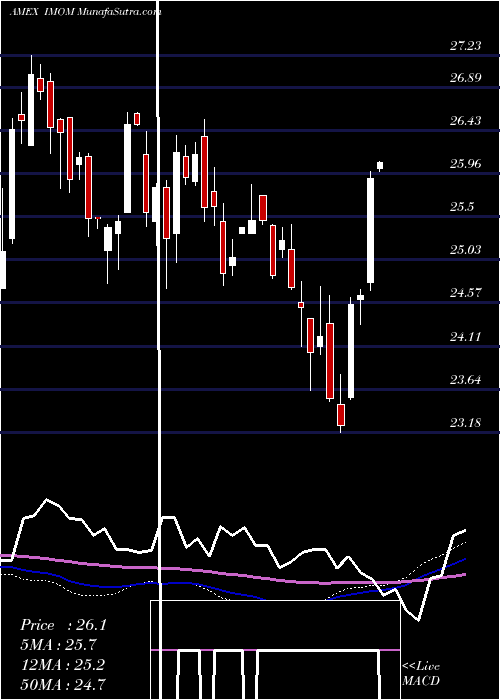
Task: Click the 26.43 price axis label
Action: point(465,121)
